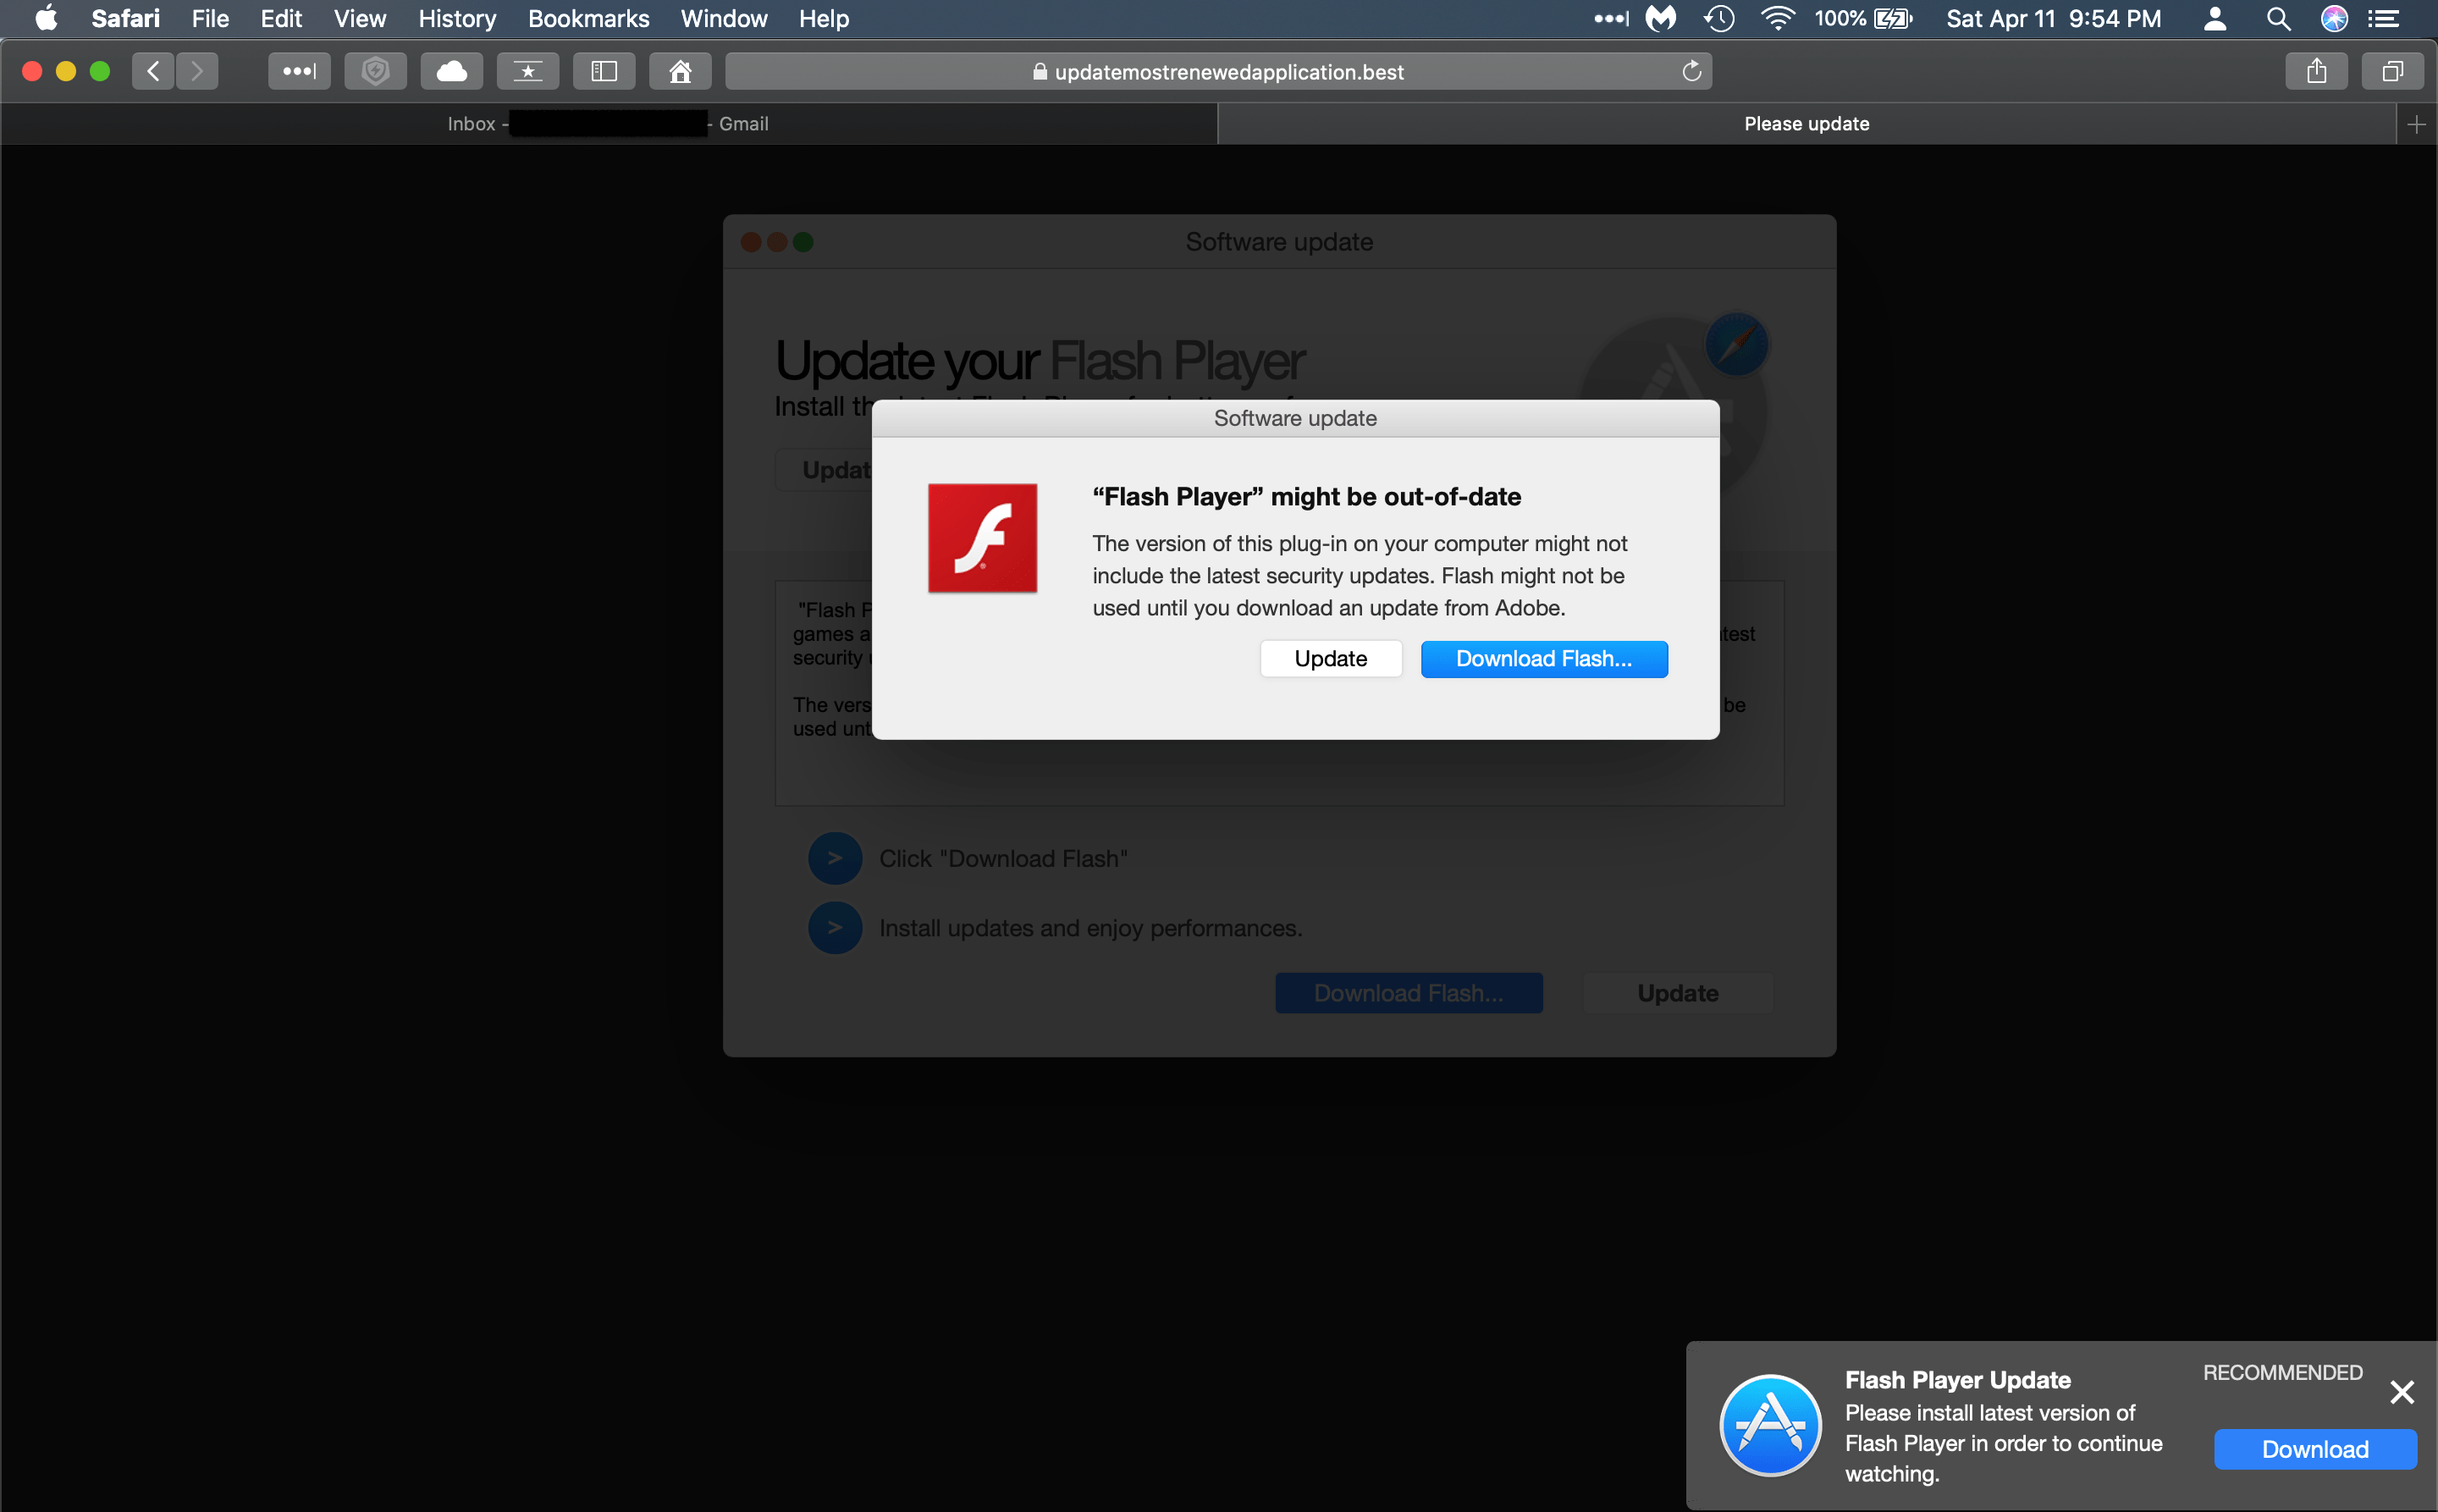Click the blue Download Flash... dialog button
Image resolution: width=2438 pixels, height=1512 pixels.
[x=1543, y=659]
